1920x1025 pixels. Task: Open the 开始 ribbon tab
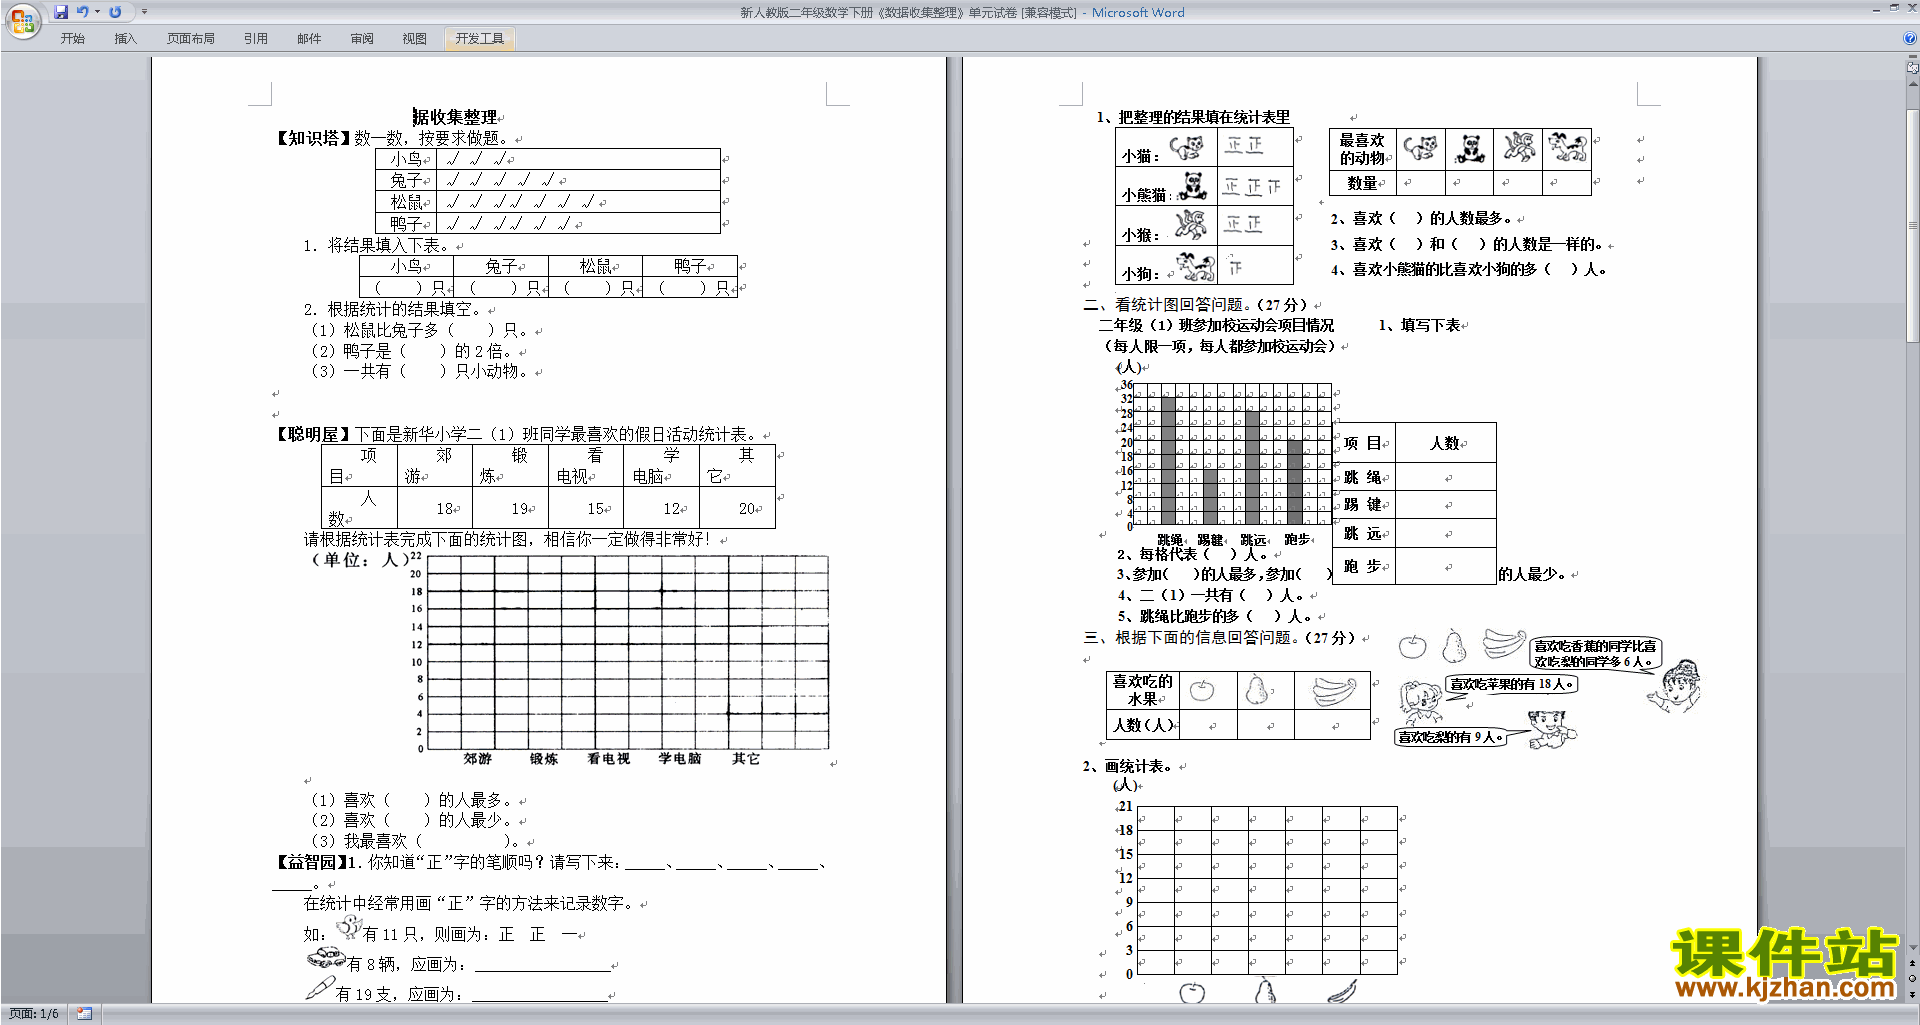click(72, 39)
